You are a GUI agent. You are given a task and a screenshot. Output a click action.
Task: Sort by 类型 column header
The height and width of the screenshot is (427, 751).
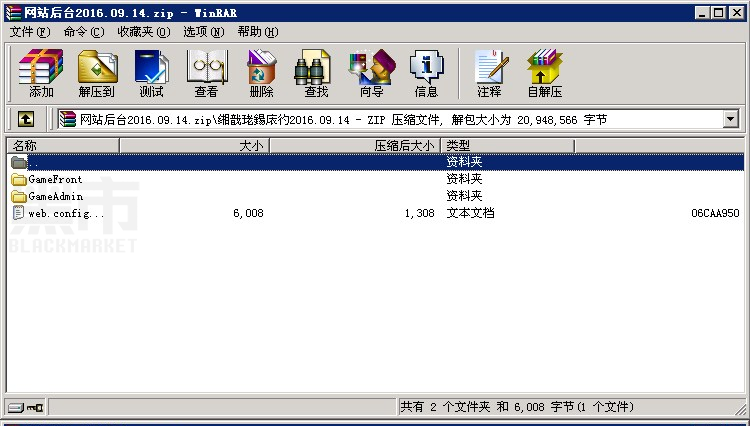tap(507, 146)
